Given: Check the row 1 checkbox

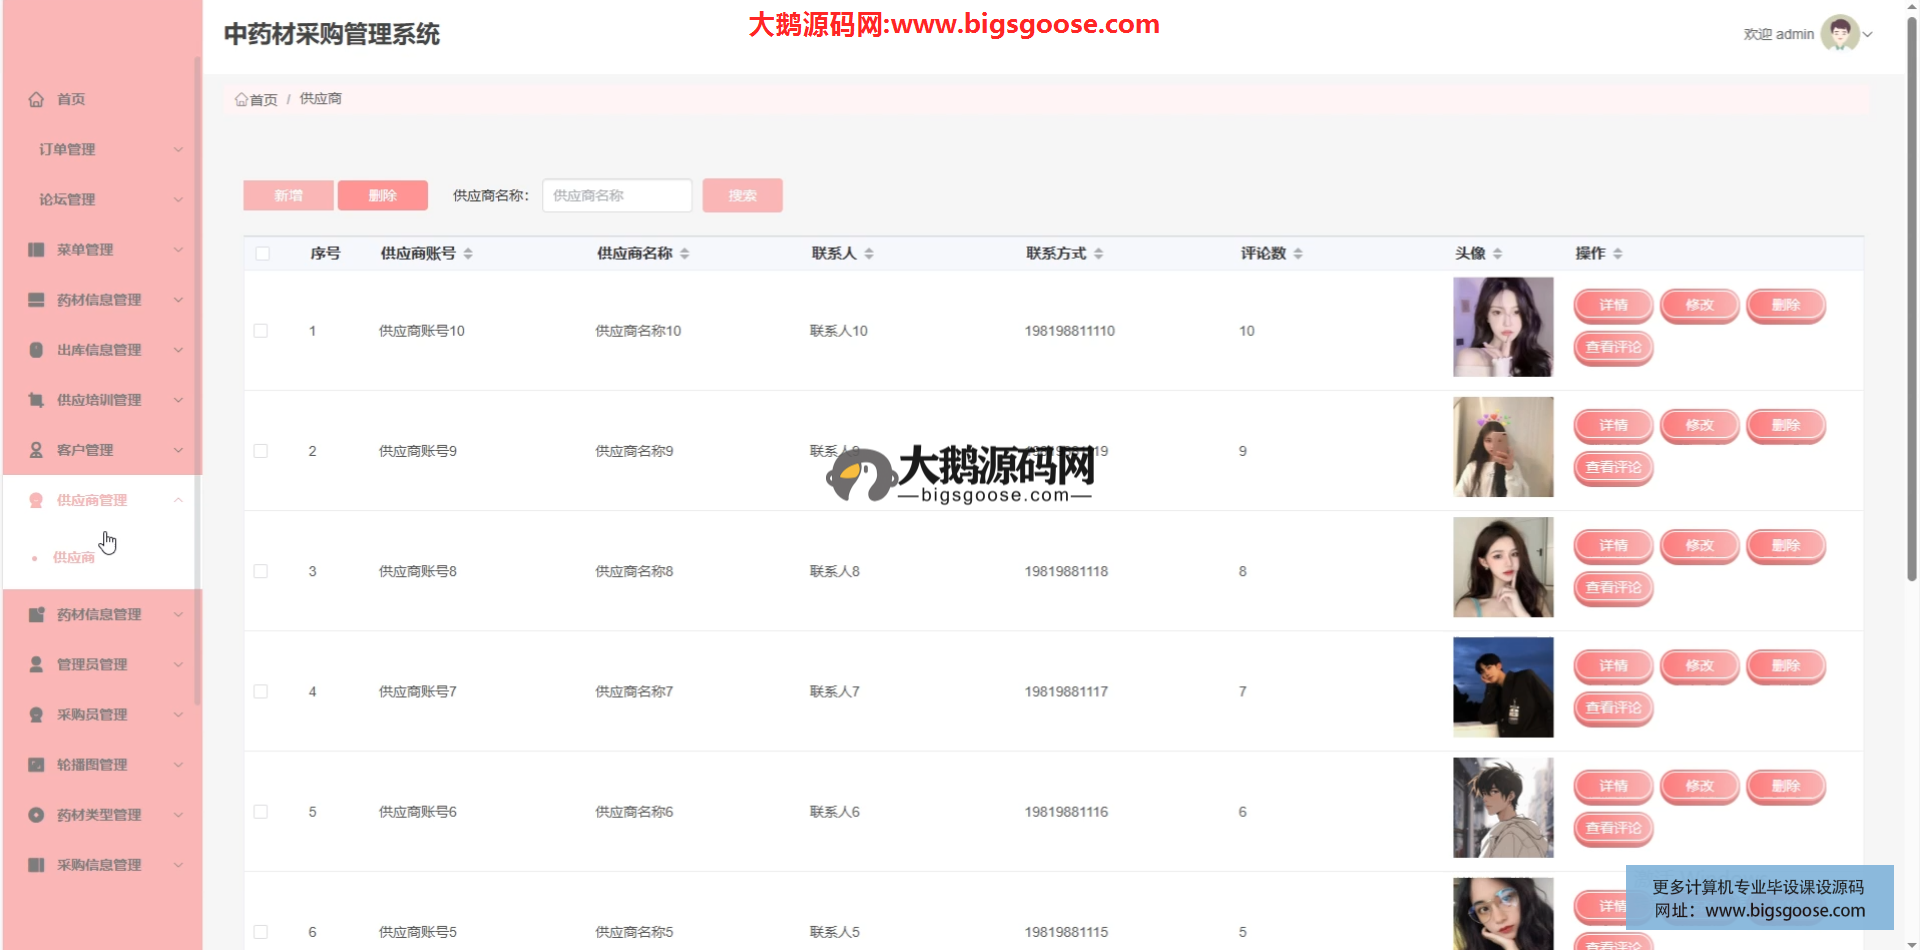Looking at the screenshot, I should click(261, 331).
